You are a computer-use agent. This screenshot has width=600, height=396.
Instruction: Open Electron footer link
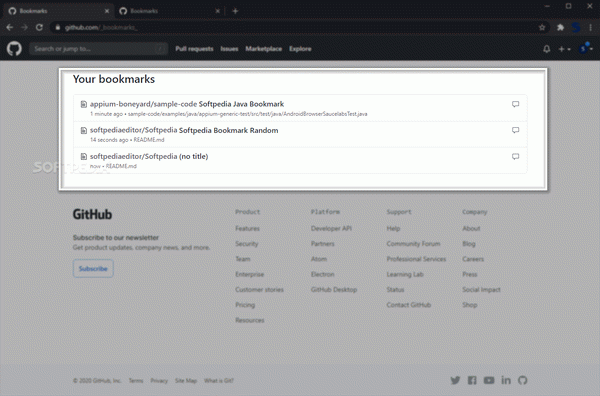tap(322, 274)
